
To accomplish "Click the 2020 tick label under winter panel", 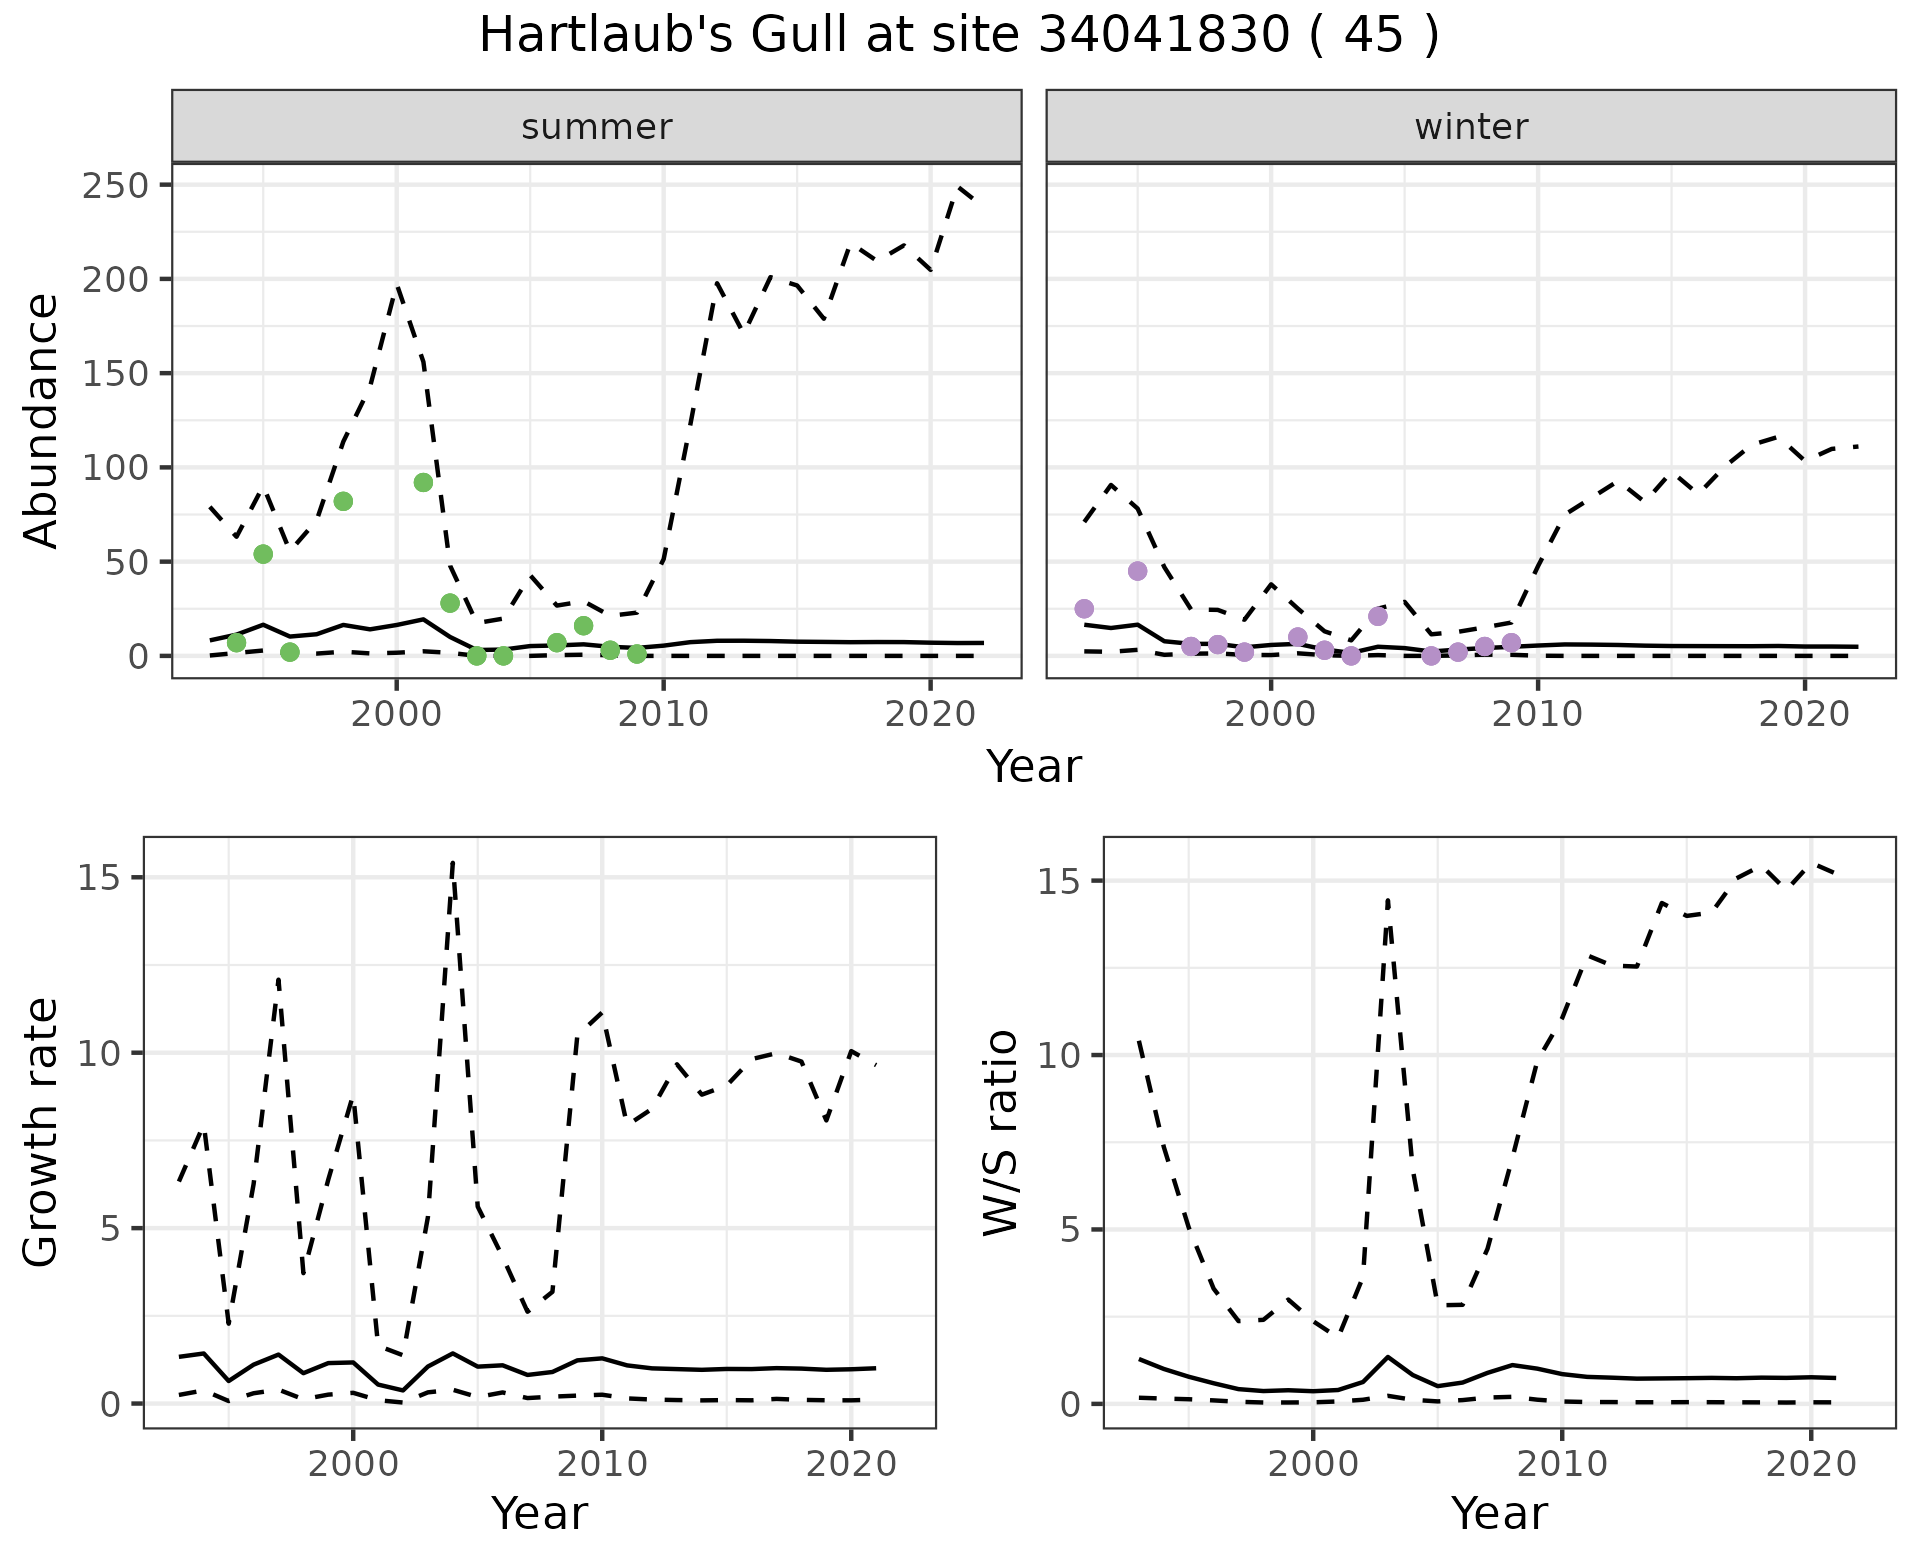I will click(1804, 714).
